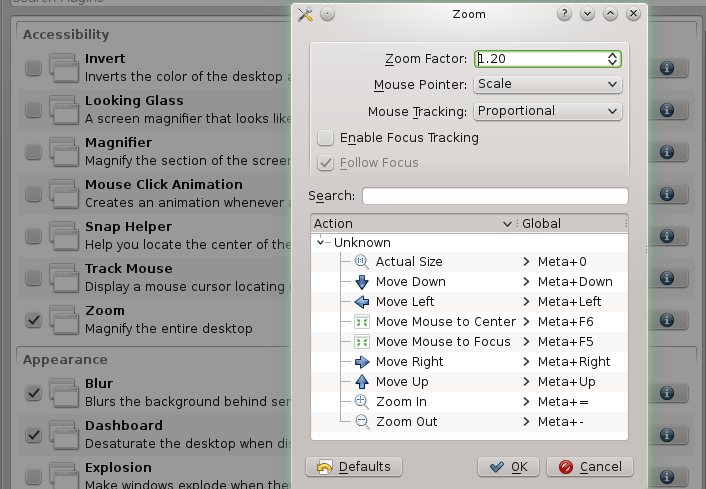Open the Mouse Tracking dropdown

pyautogui.click(x=548, y=111)
